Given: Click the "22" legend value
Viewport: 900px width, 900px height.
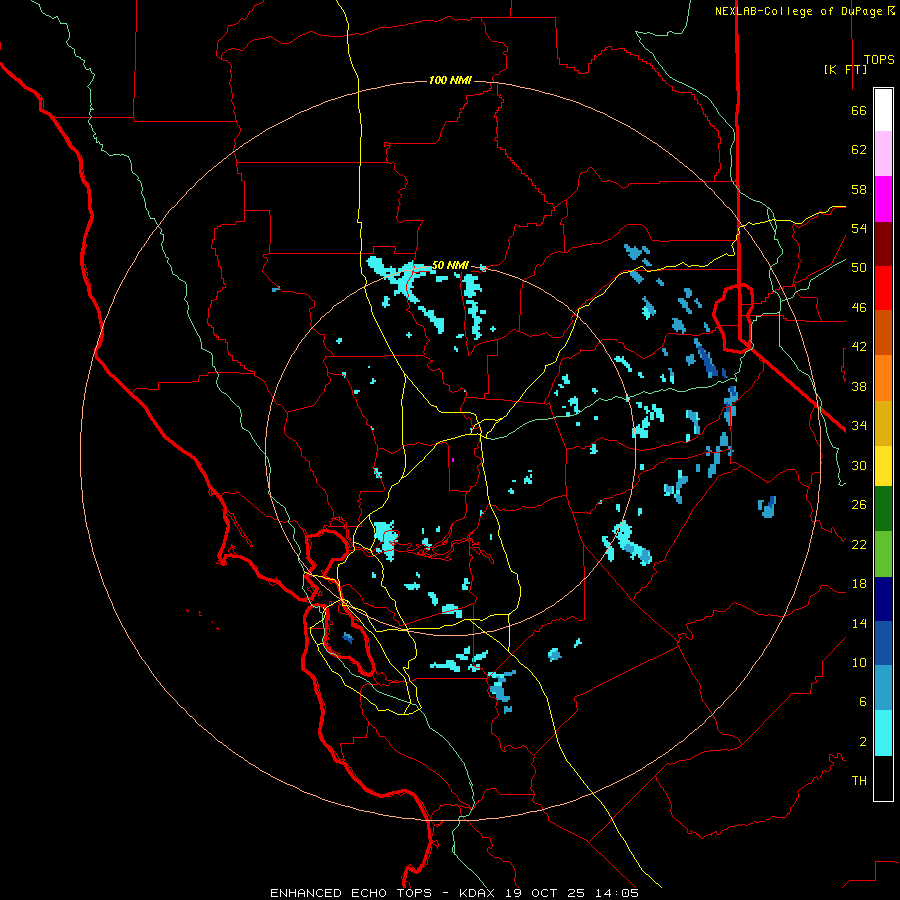Looking at the screenshot, I should tap(859, 544).
